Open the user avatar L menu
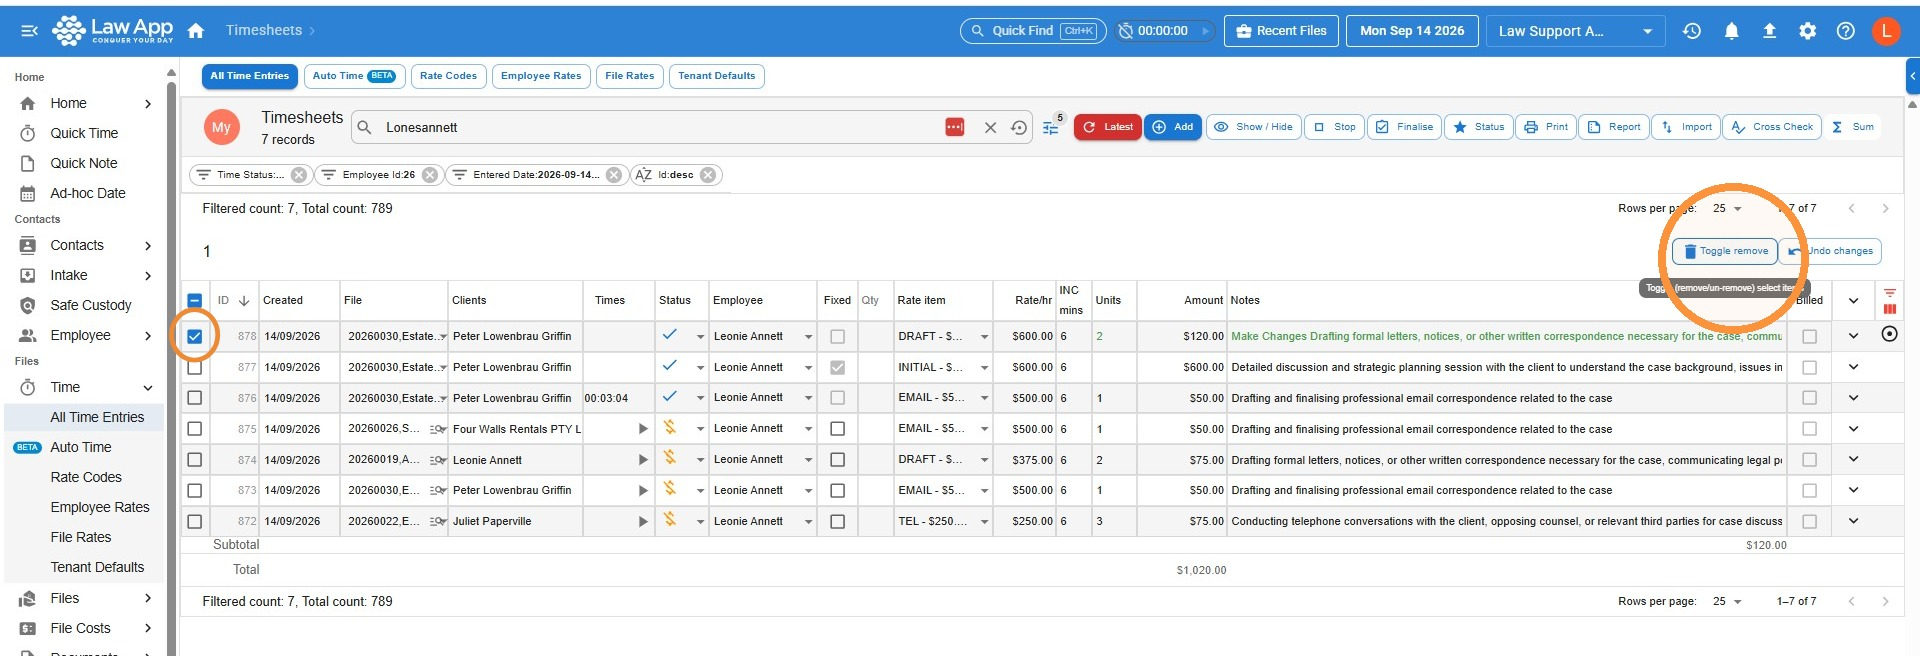Screen dimensions: 1920x656 1886,31
